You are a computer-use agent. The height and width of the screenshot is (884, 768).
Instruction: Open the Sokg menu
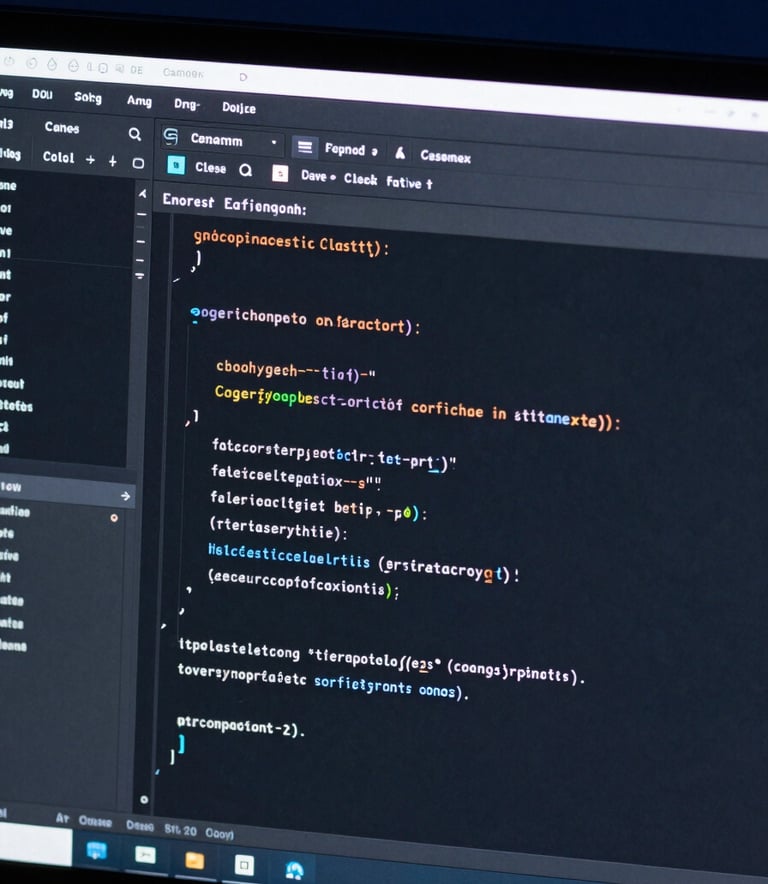pos(88,98)
